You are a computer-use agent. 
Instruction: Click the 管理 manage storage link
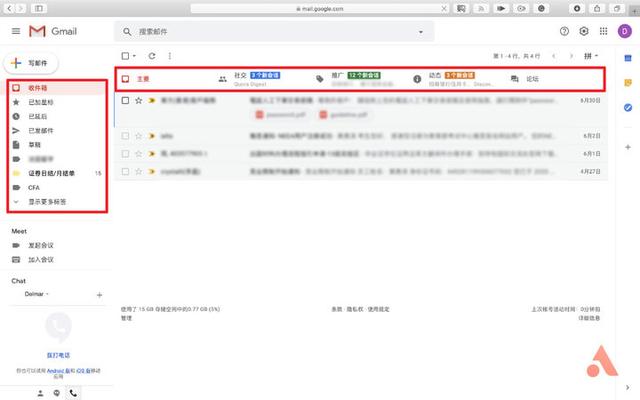126,318
